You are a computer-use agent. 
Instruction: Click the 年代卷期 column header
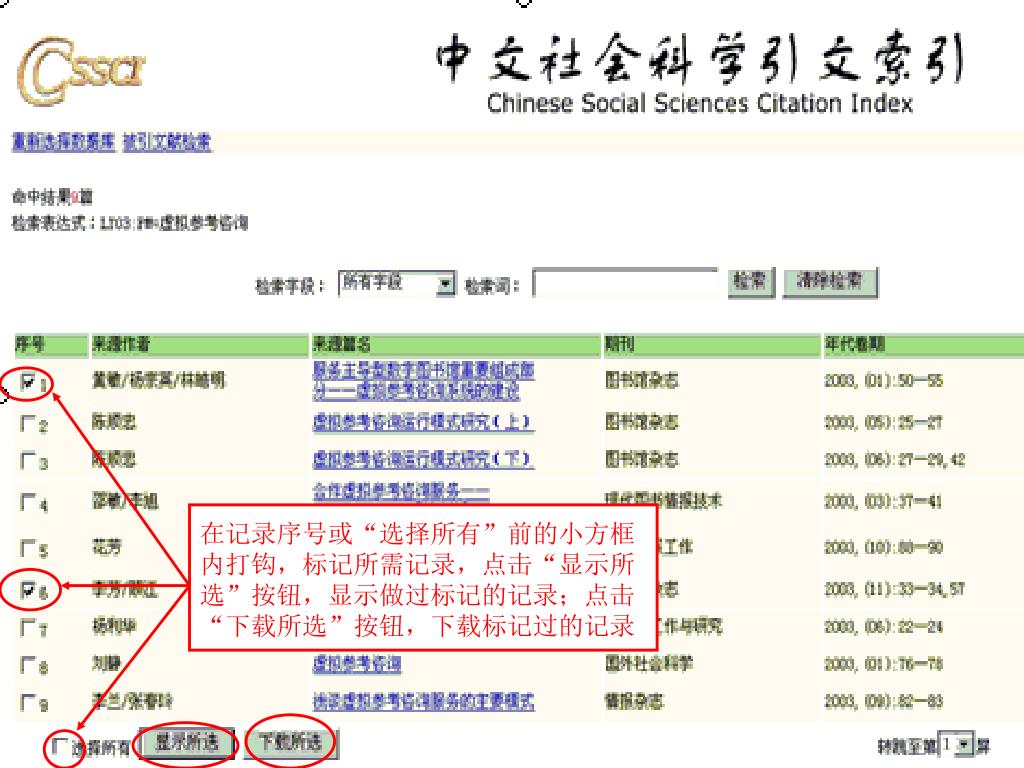923,345
